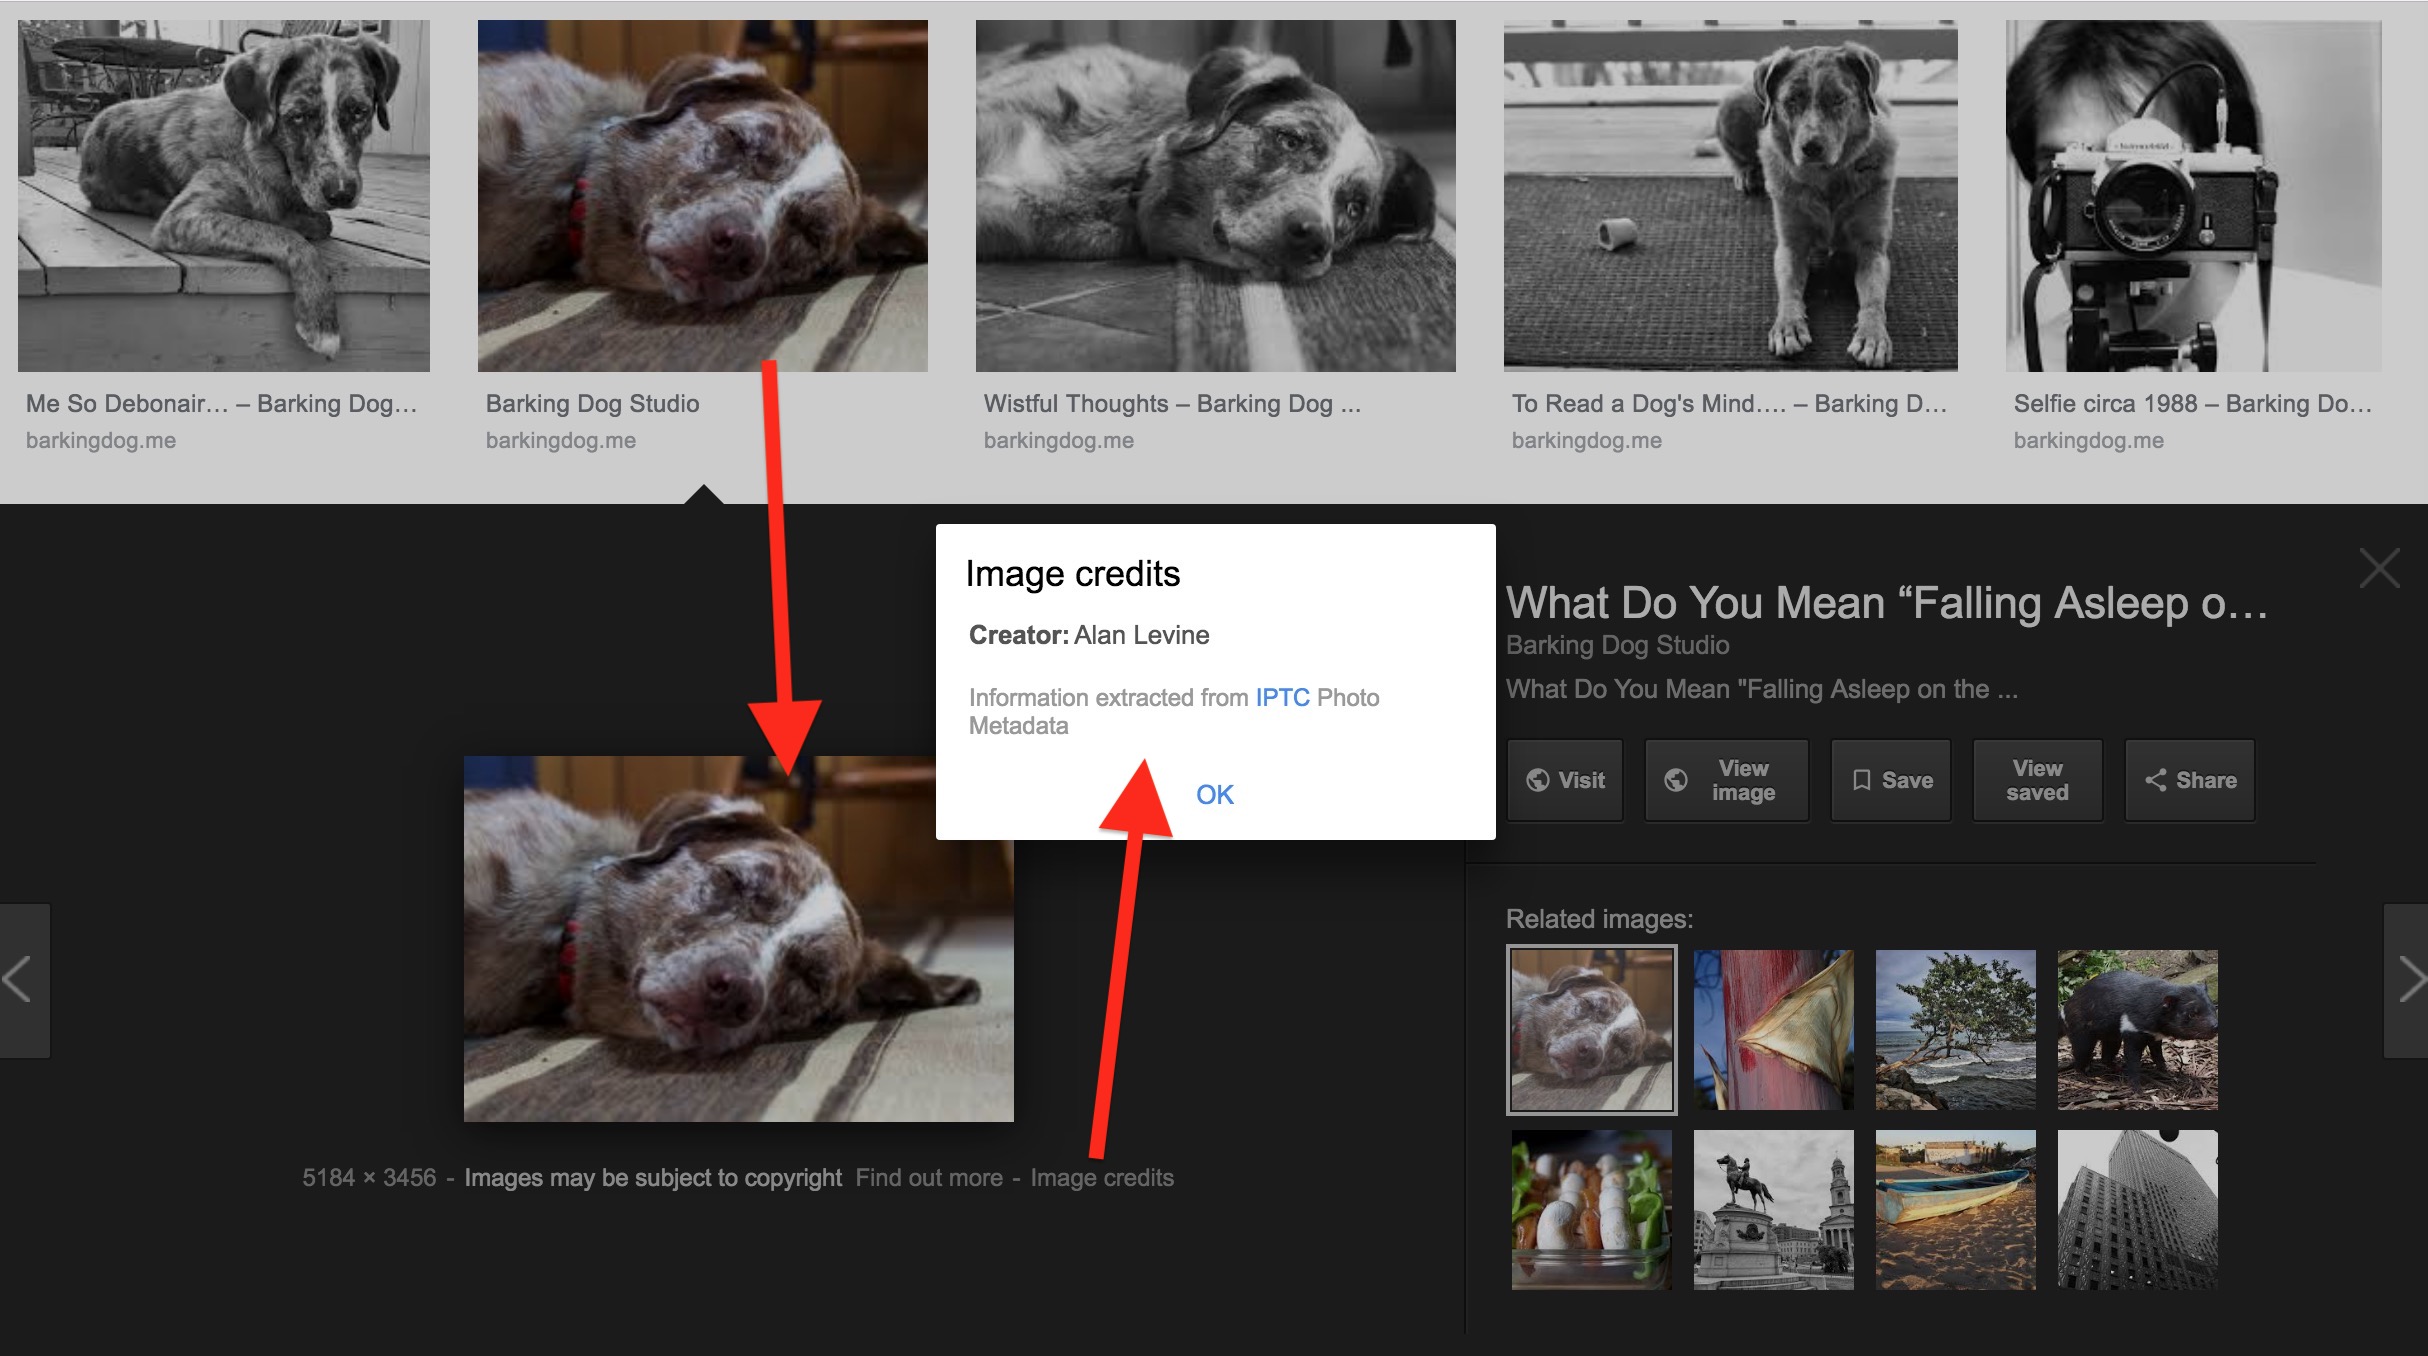Open Wistful Thoughts image result
The height and width of the screenshot is (1356, 2428).
coord(1215,196)
